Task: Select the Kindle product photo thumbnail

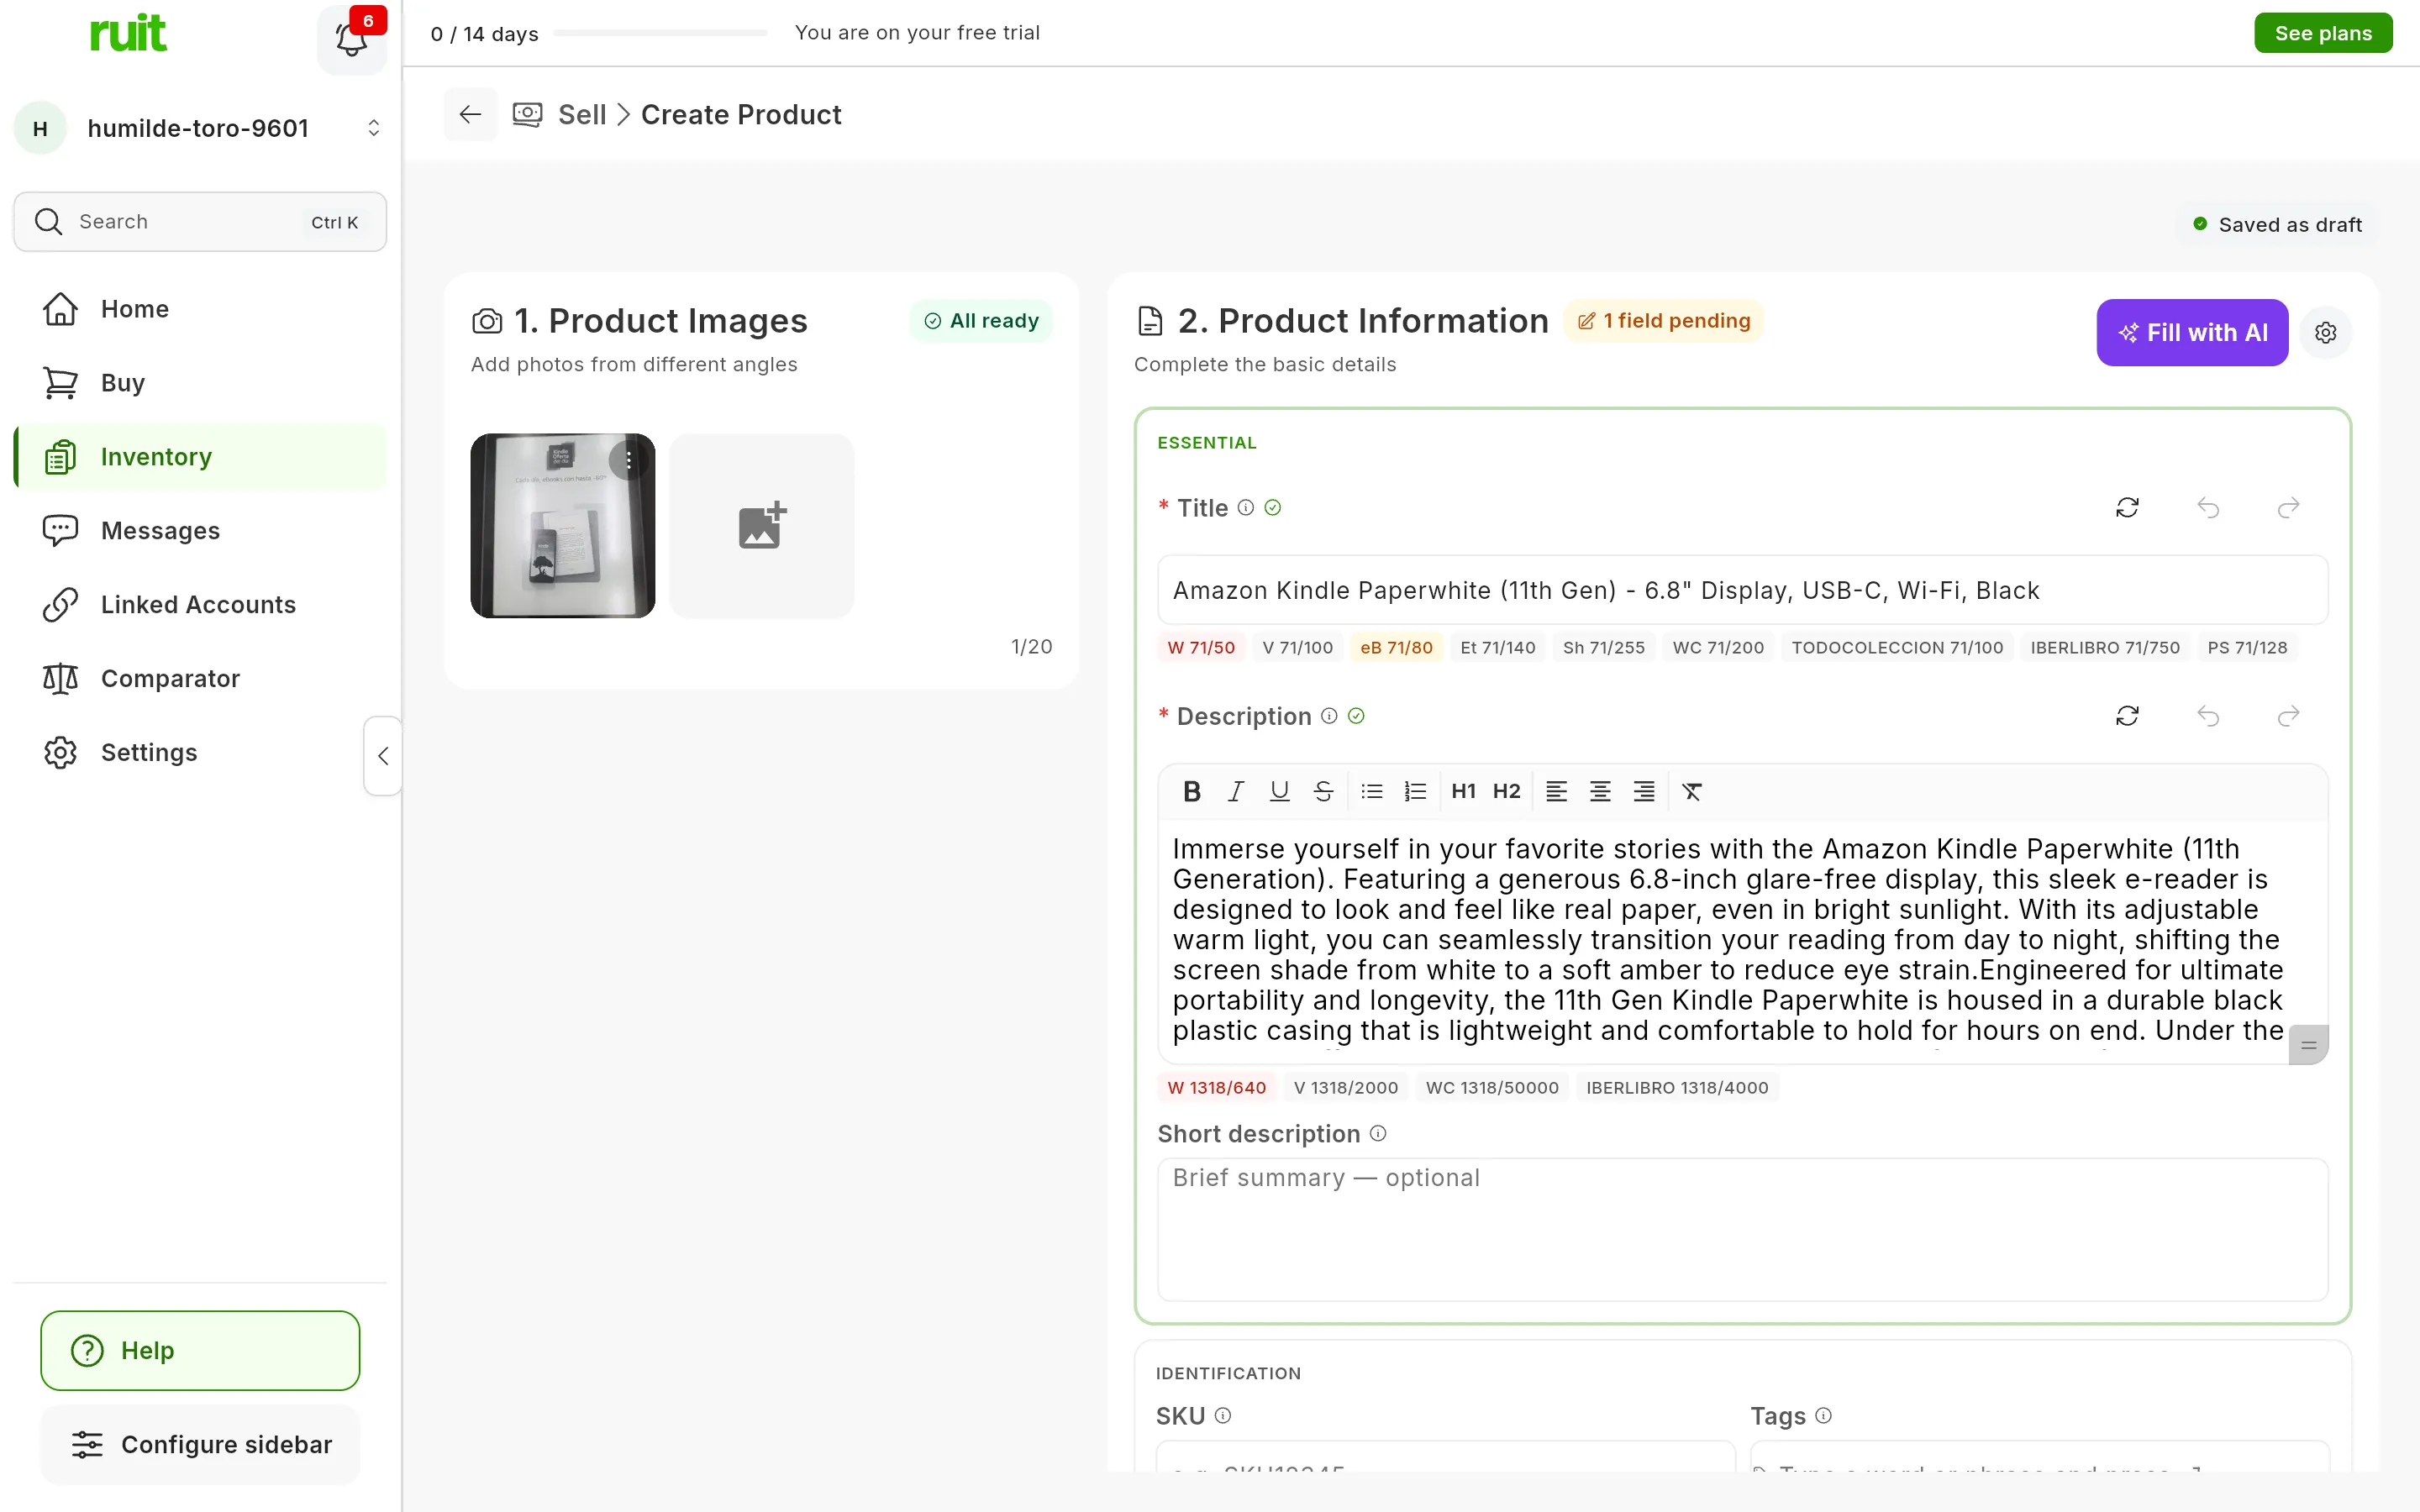Action: point(563,526)
